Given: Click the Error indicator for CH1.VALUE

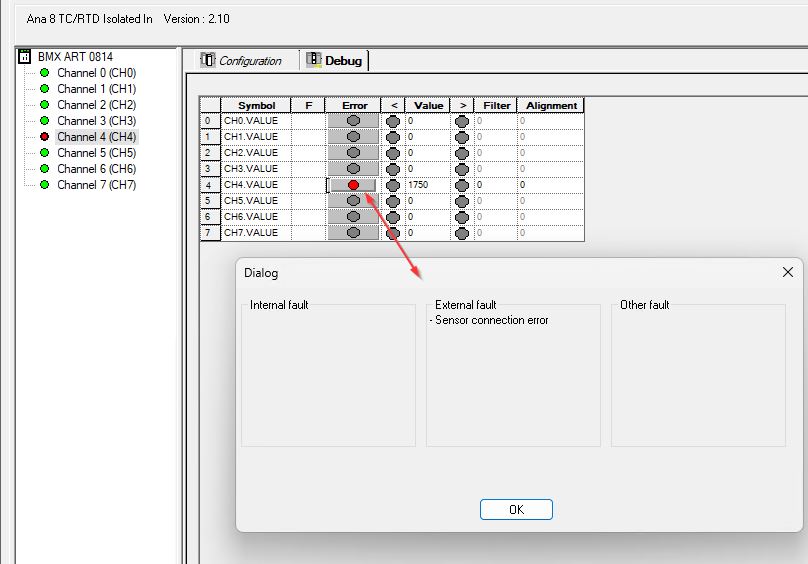Looking at the screenshot, I should [x=353, y=137].
